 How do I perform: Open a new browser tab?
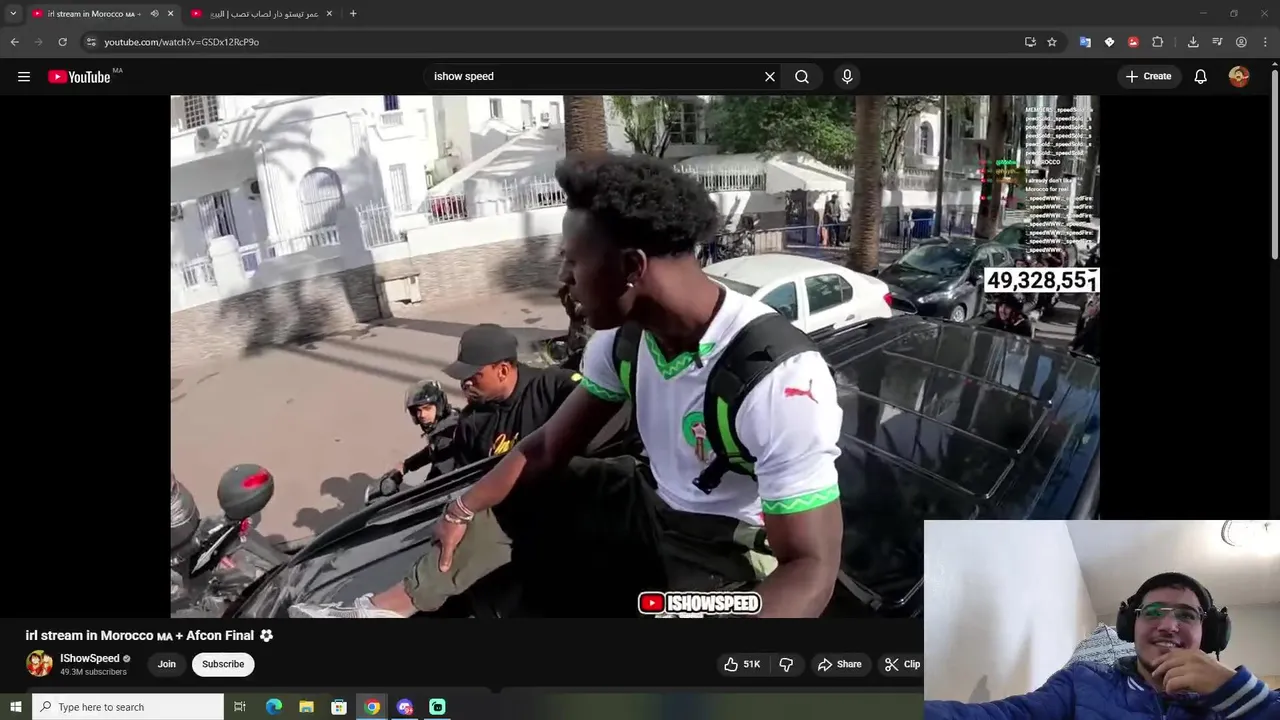(353, 13)
